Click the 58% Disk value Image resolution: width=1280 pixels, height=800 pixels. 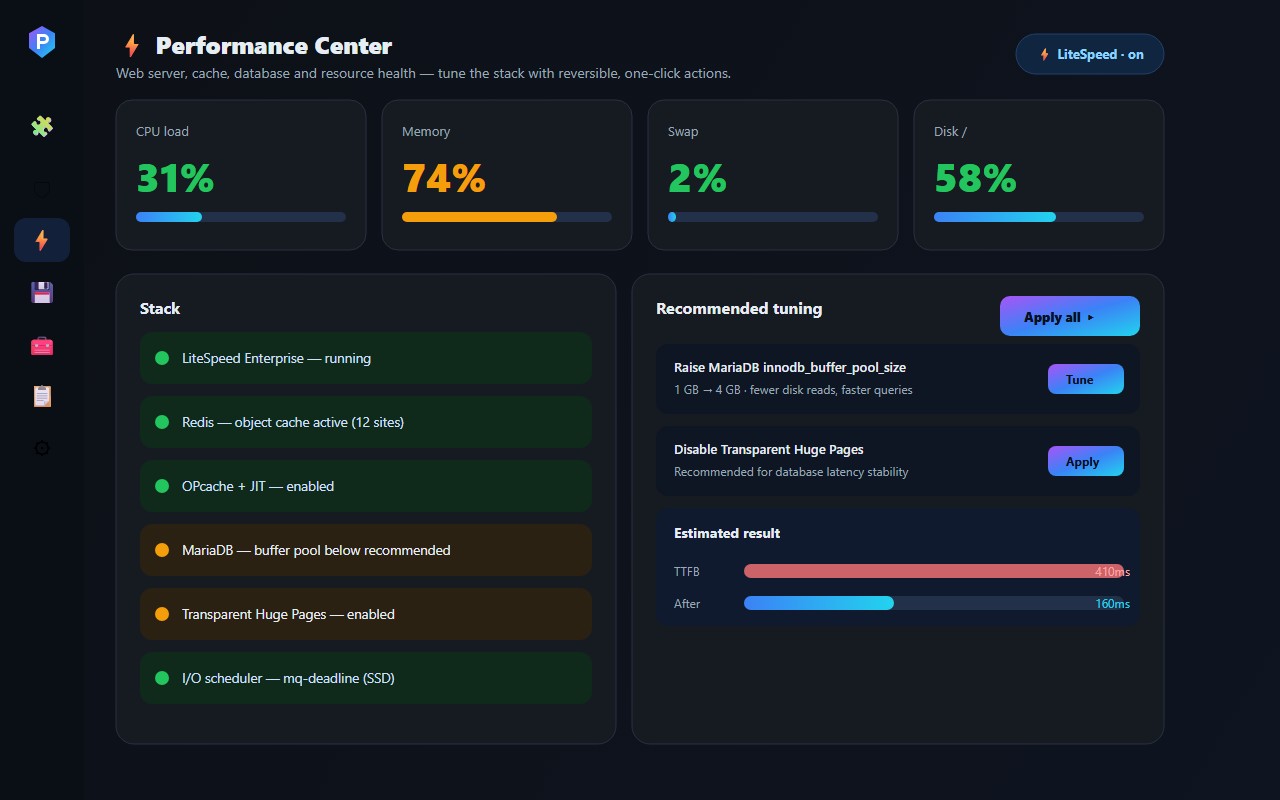pyautogui.click(x=975, y=179)
